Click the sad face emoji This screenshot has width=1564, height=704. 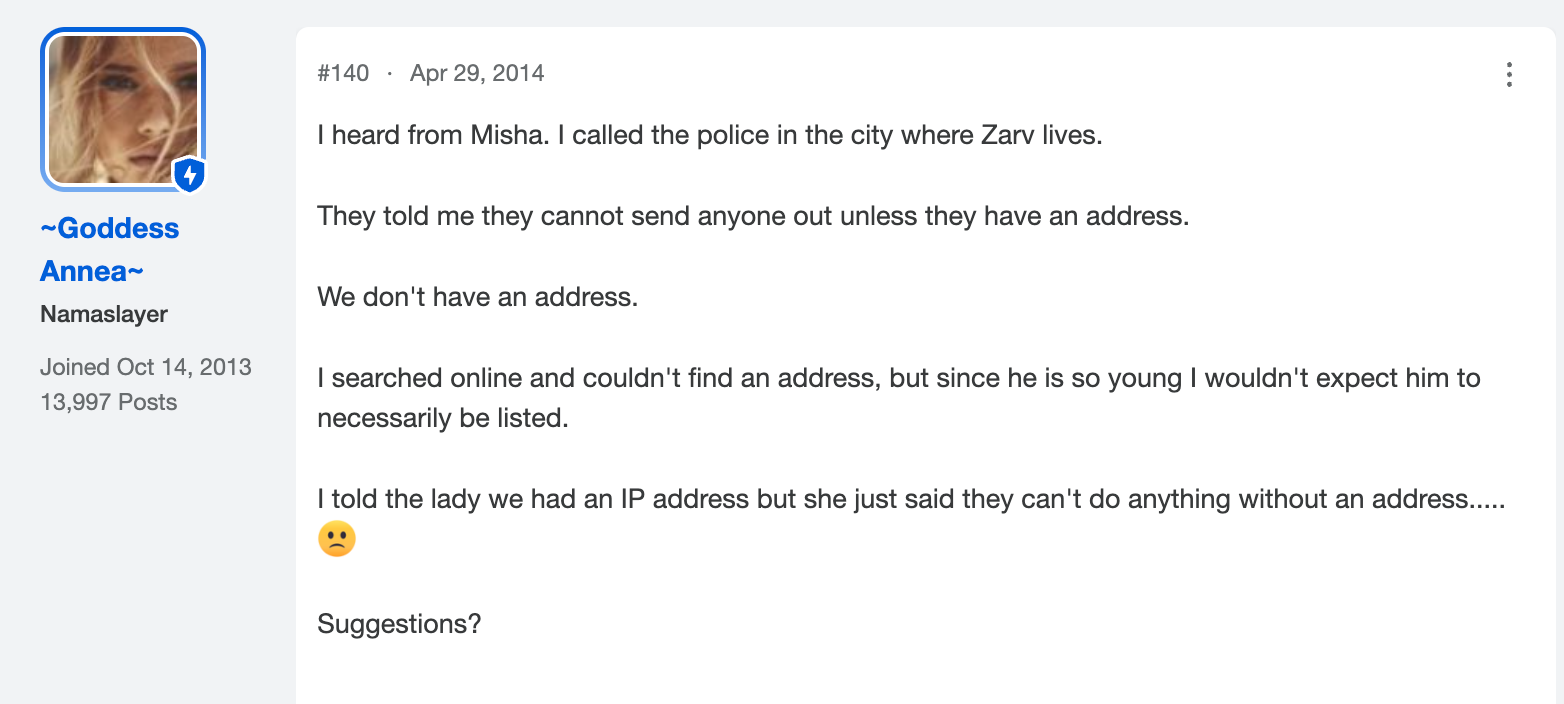337,540
